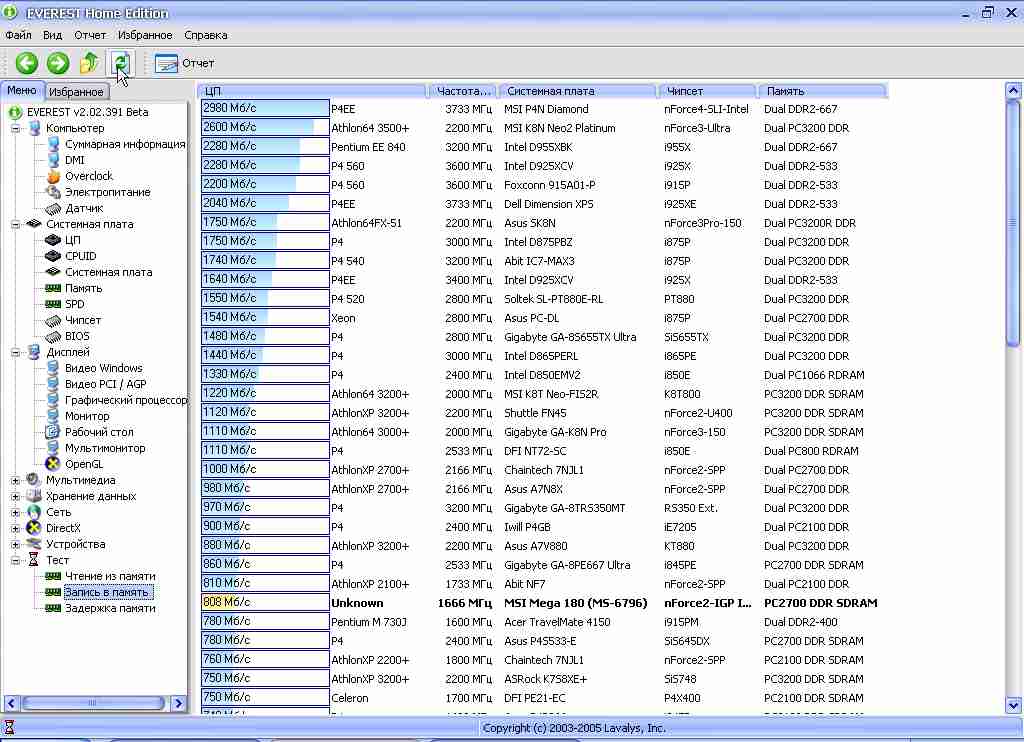The height and width of the screenshot is (742, 1024).
Task: Open Мультимонитор item
Action: coord(104,448)
